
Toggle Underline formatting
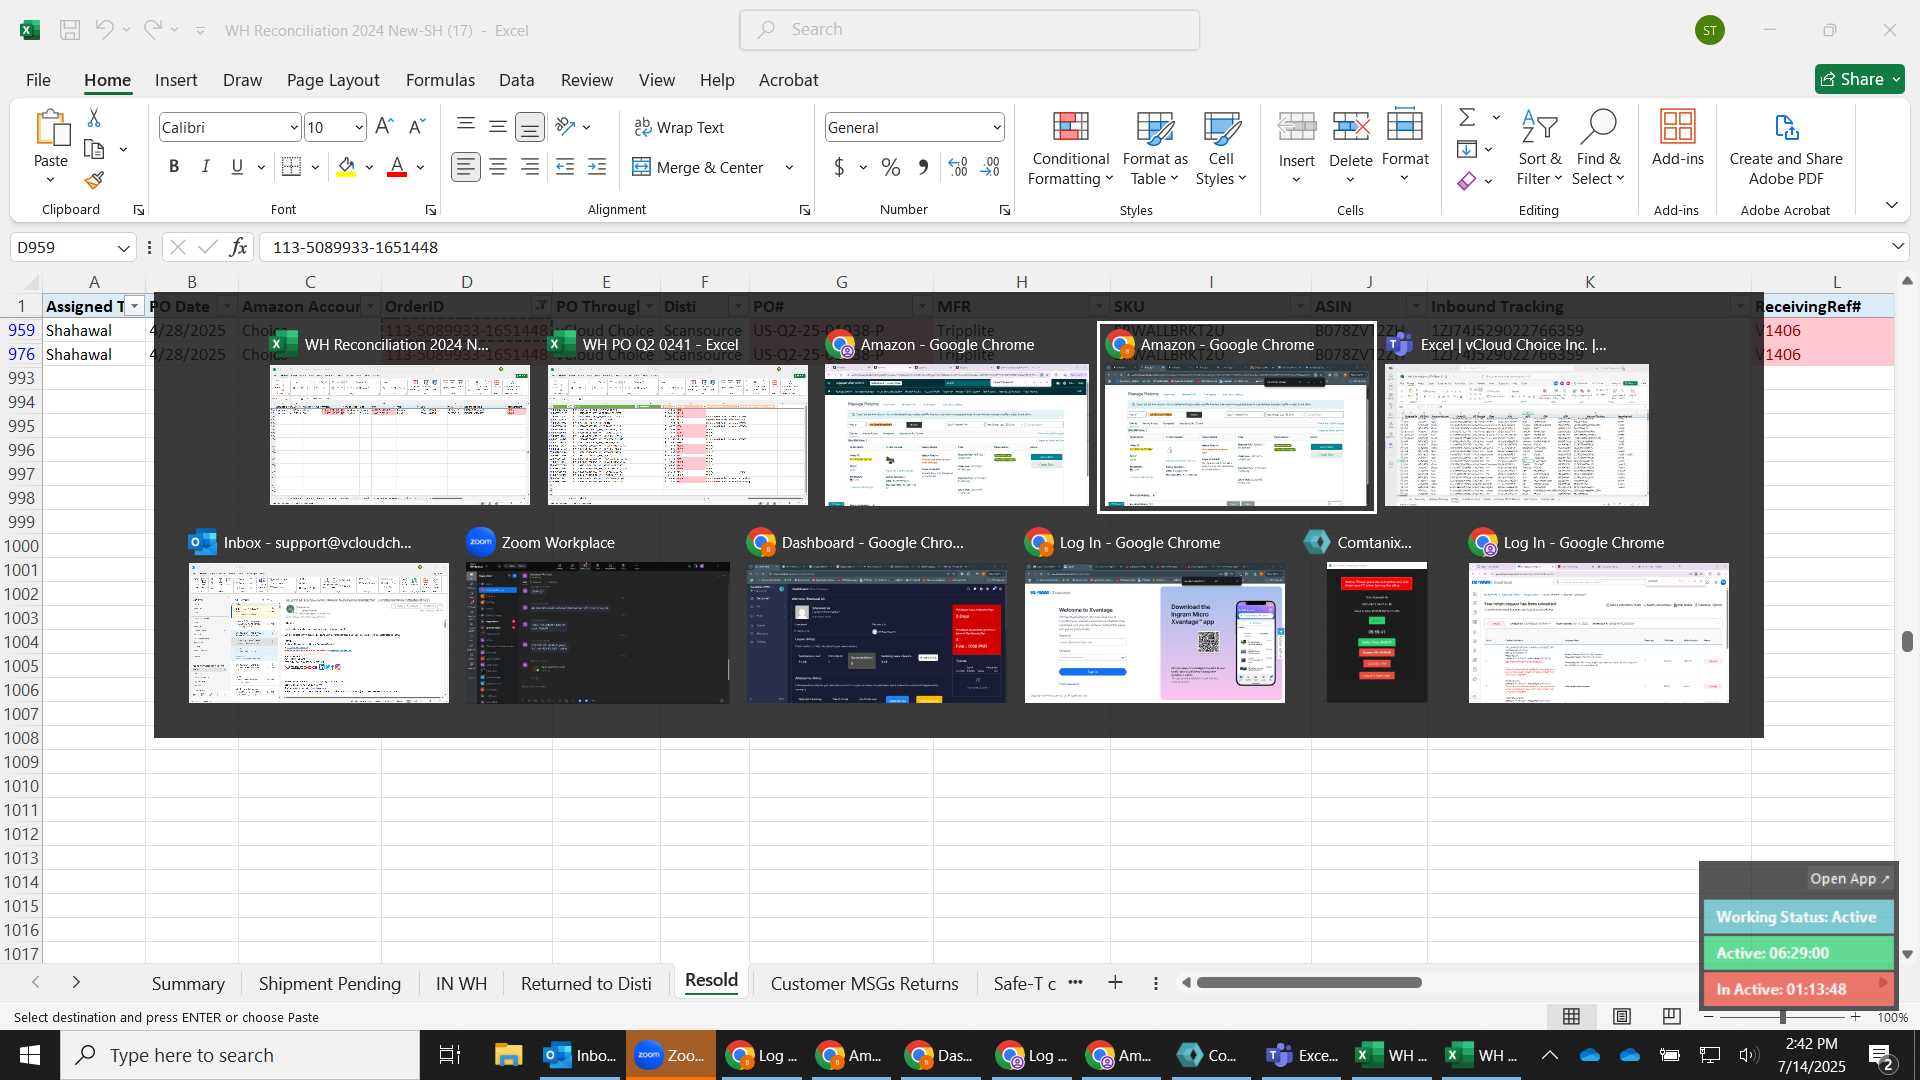click(x=237, y=167)
